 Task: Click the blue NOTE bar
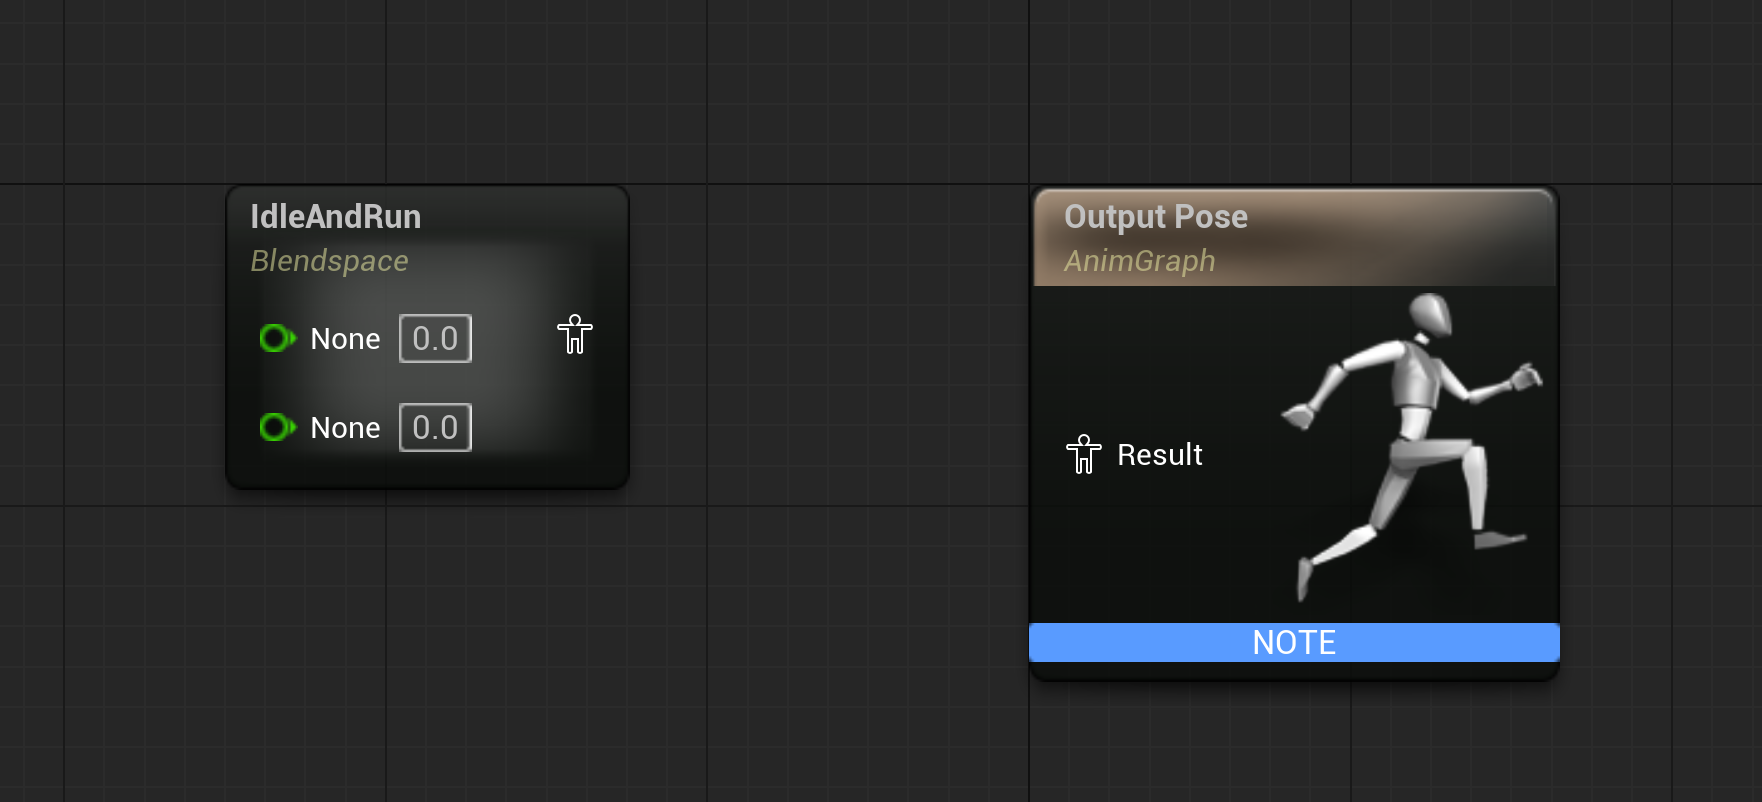[1294, 642]
